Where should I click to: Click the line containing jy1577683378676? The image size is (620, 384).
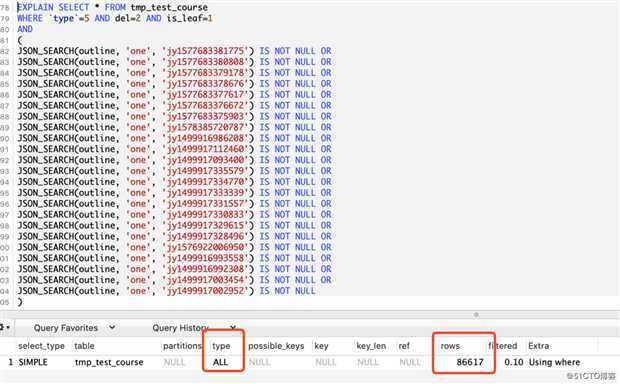click(x=174, y=84)
